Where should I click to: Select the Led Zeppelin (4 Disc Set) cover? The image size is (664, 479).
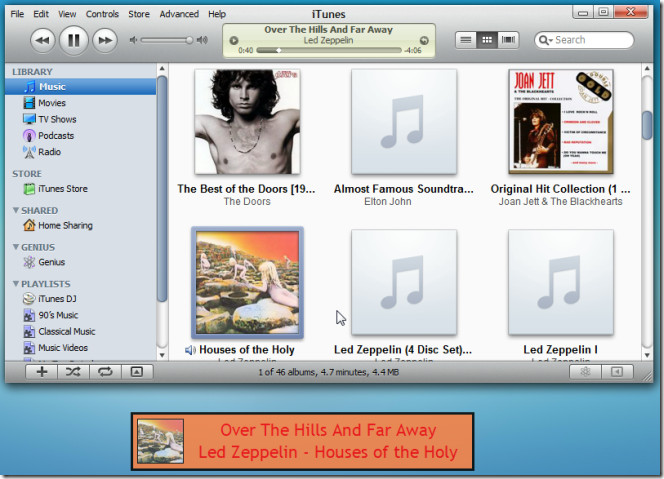(x=404, y=282)
